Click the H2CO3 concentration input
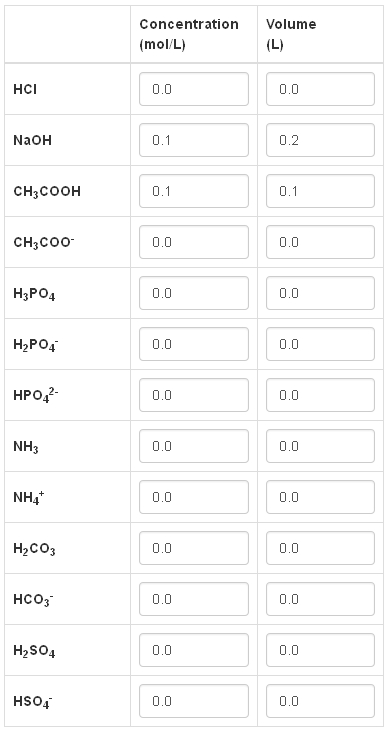 [x=194, y=548]
